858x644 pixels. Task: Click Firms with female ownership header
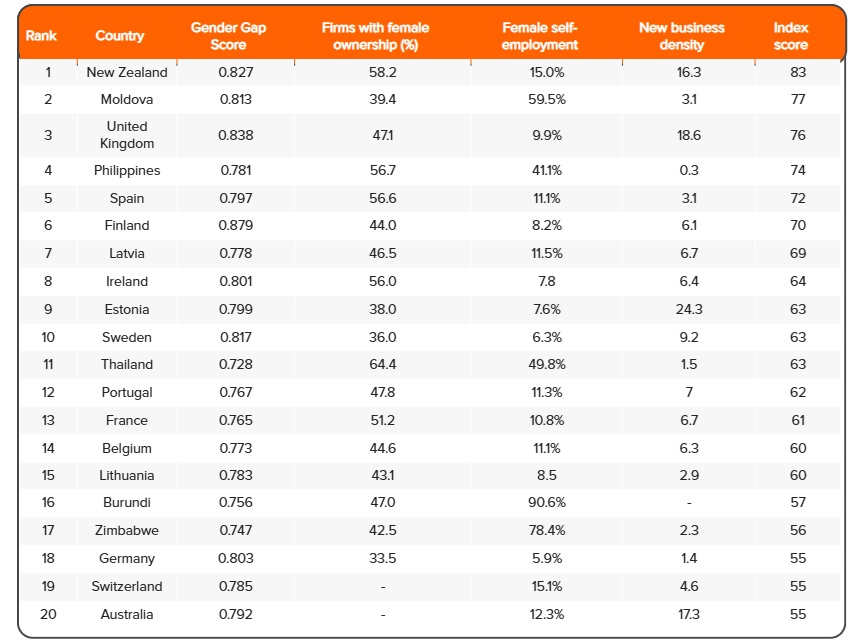click(382, 36)
